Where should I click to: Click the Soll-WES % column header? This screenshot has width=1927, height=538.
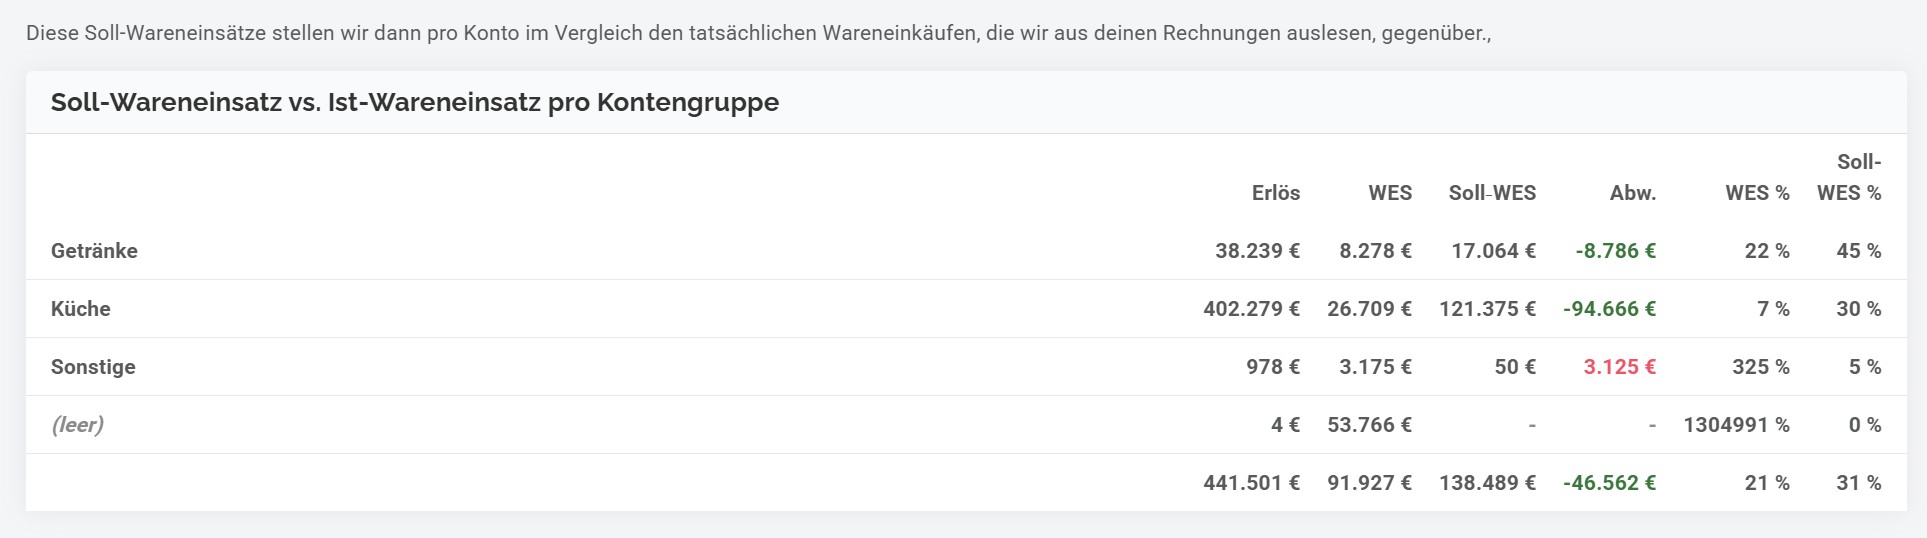[1849, 178]
